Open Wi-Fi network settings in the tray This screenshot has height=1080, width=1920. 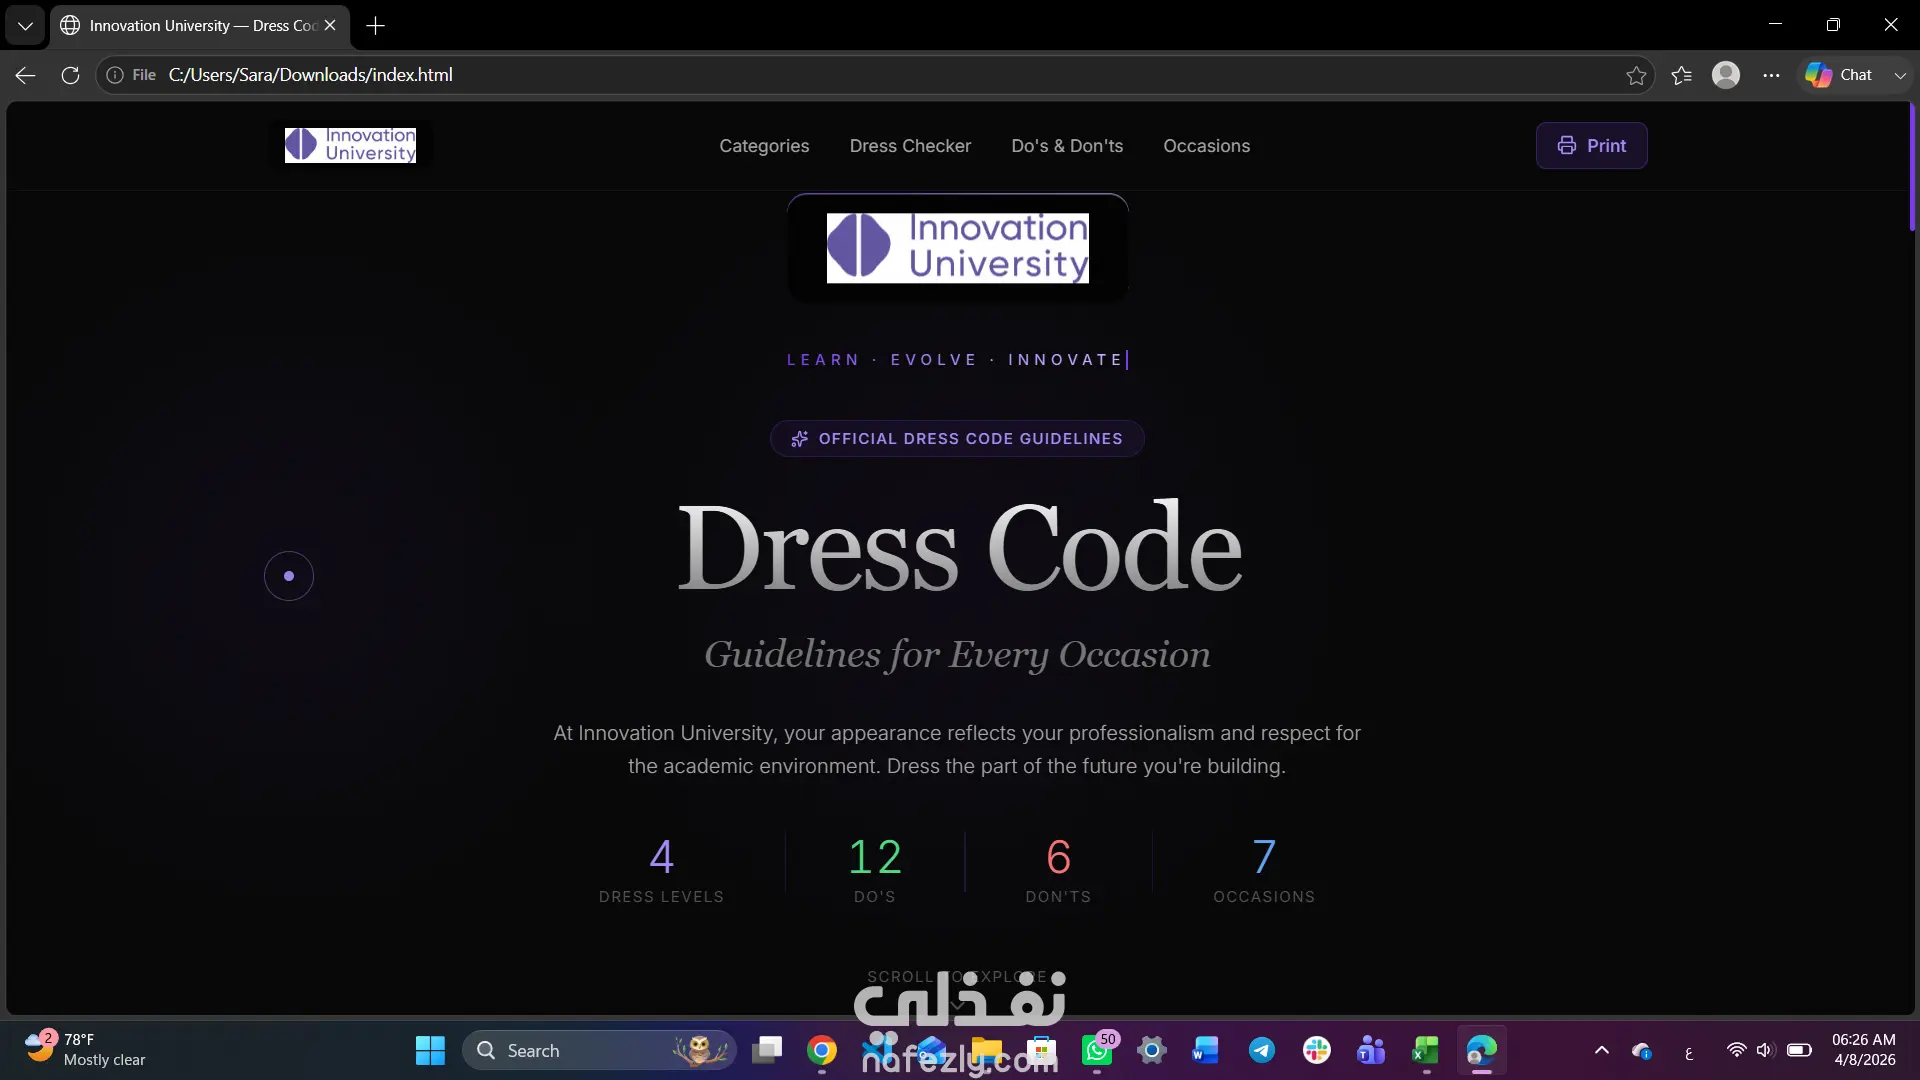point(1736,1050)
